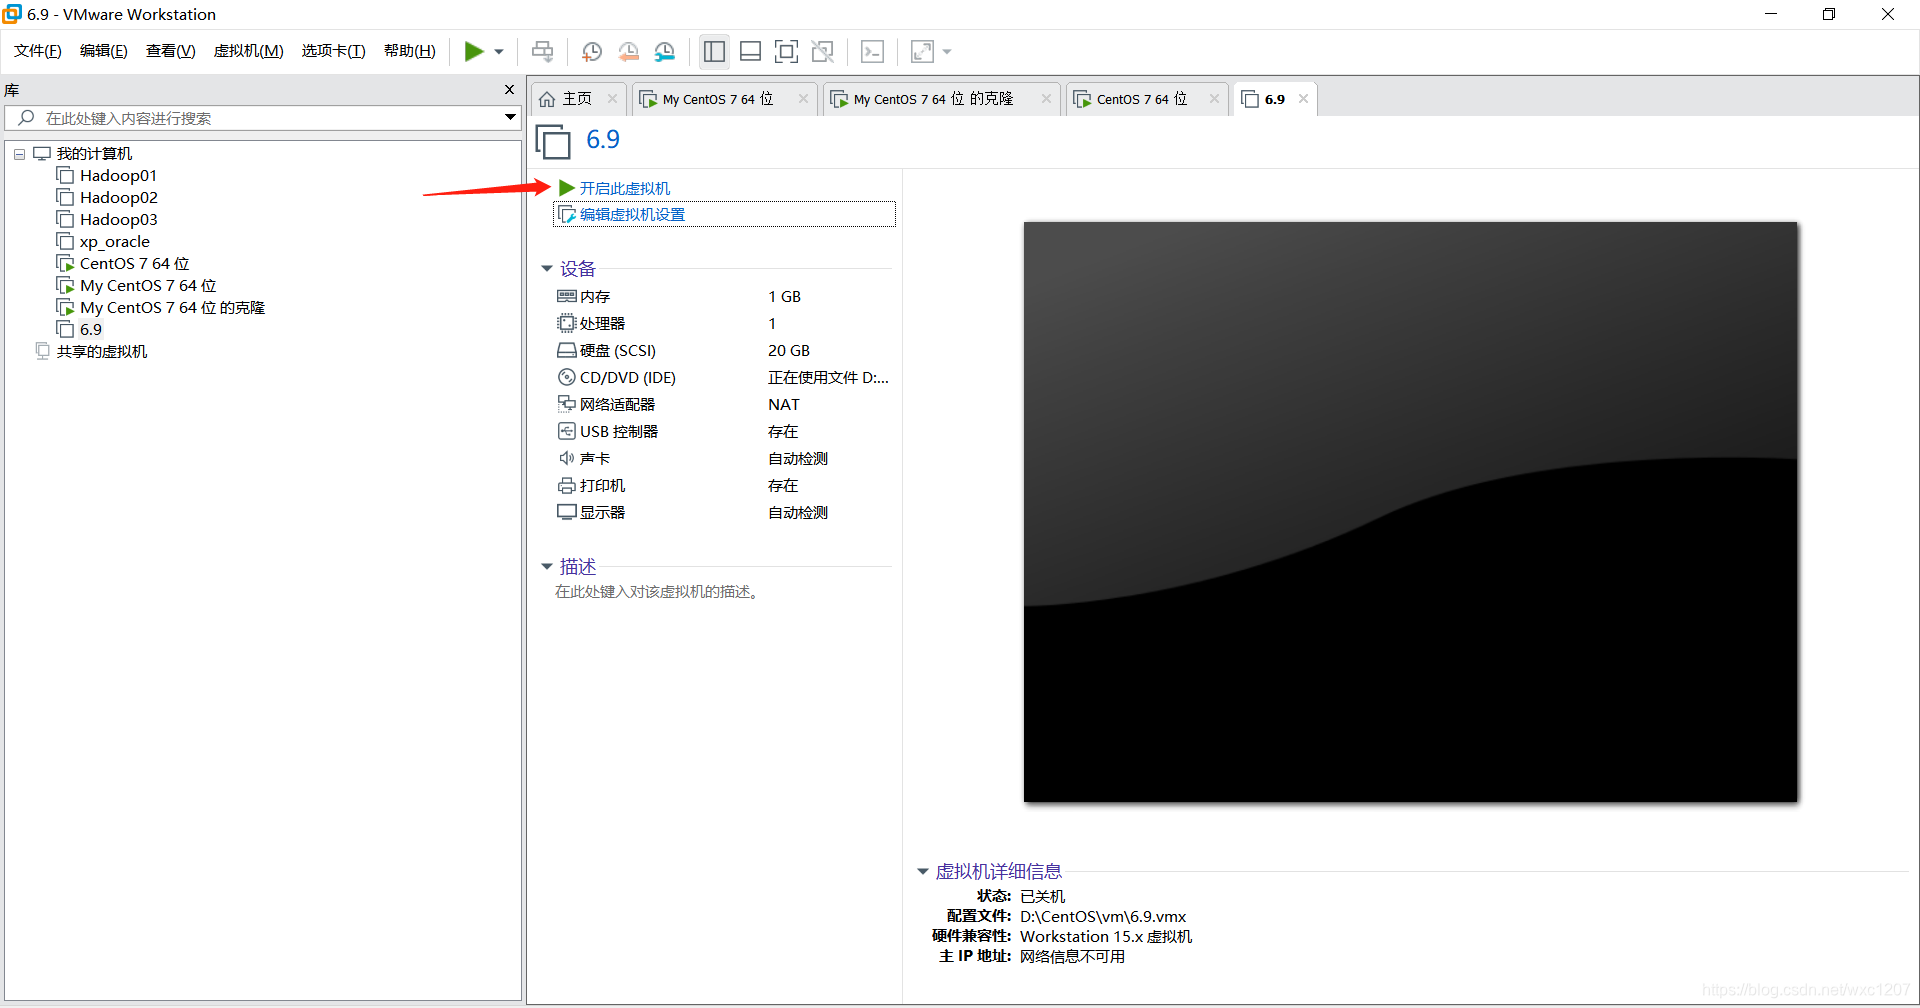Collapse the 描述 section
This screenshot has height=1008, width=1920.
pos(547,567)
